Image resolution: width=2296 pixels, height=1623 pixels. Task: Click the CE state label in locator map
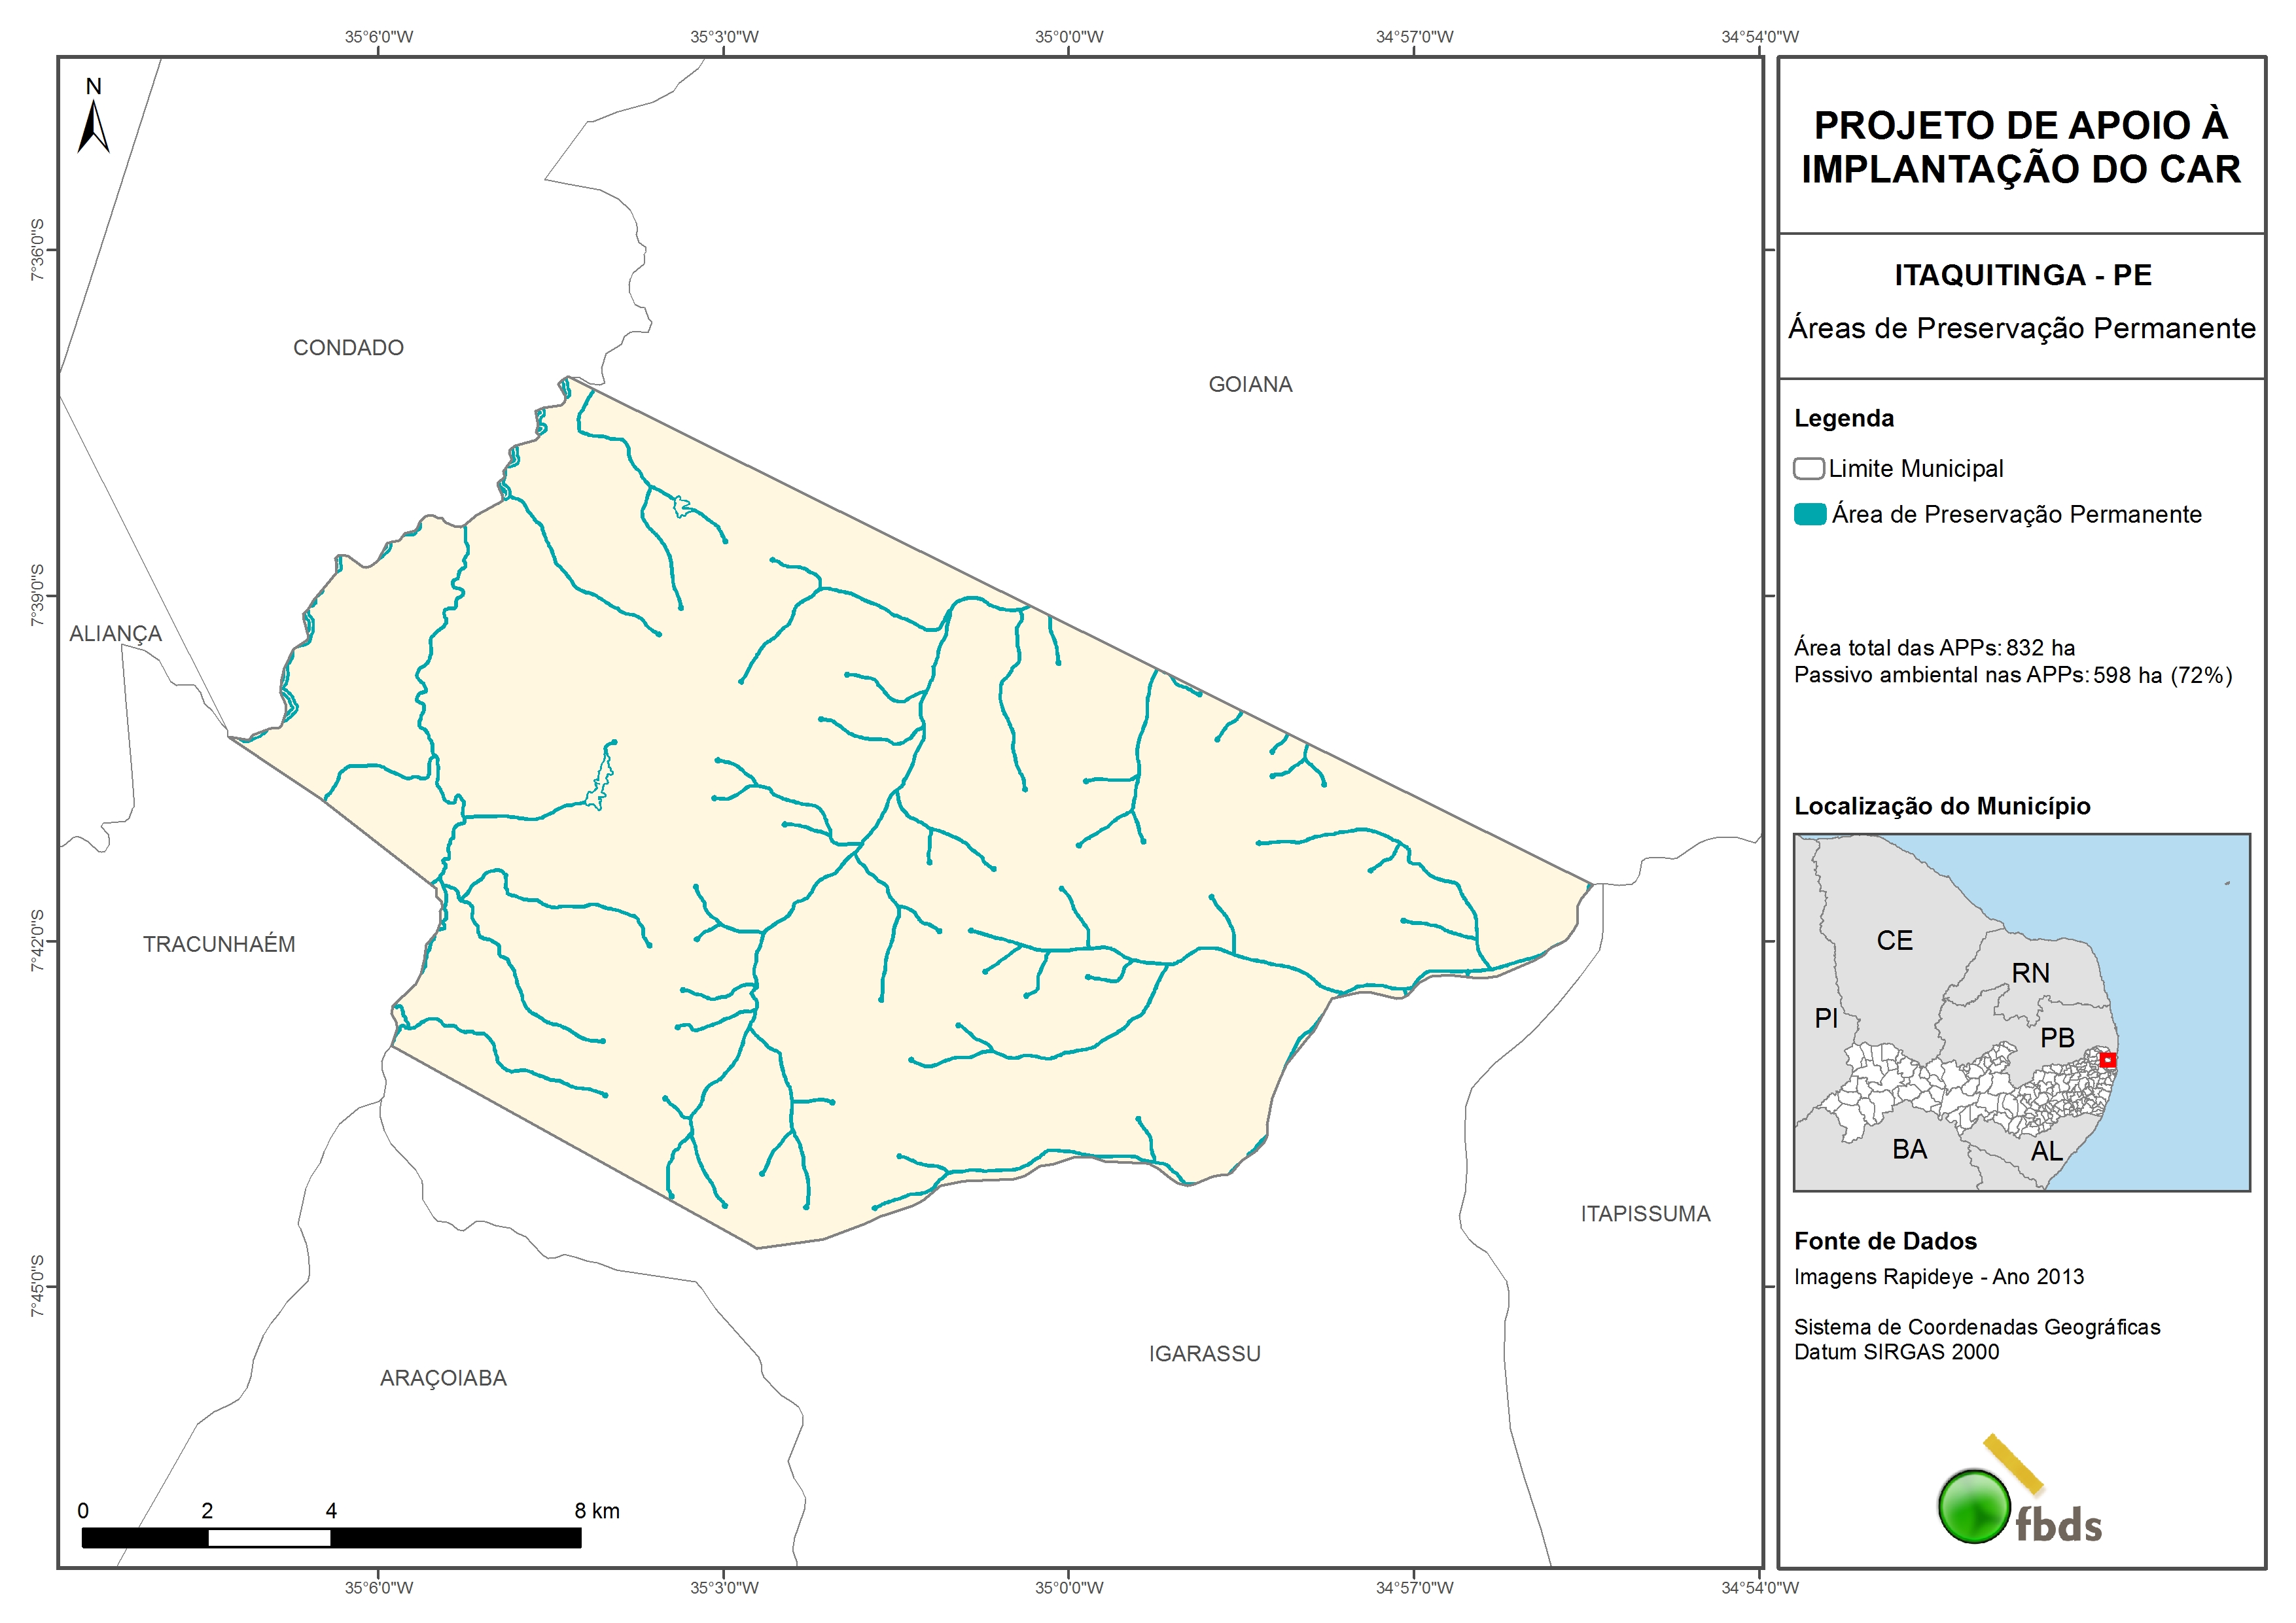click(x=1894, y=941)
